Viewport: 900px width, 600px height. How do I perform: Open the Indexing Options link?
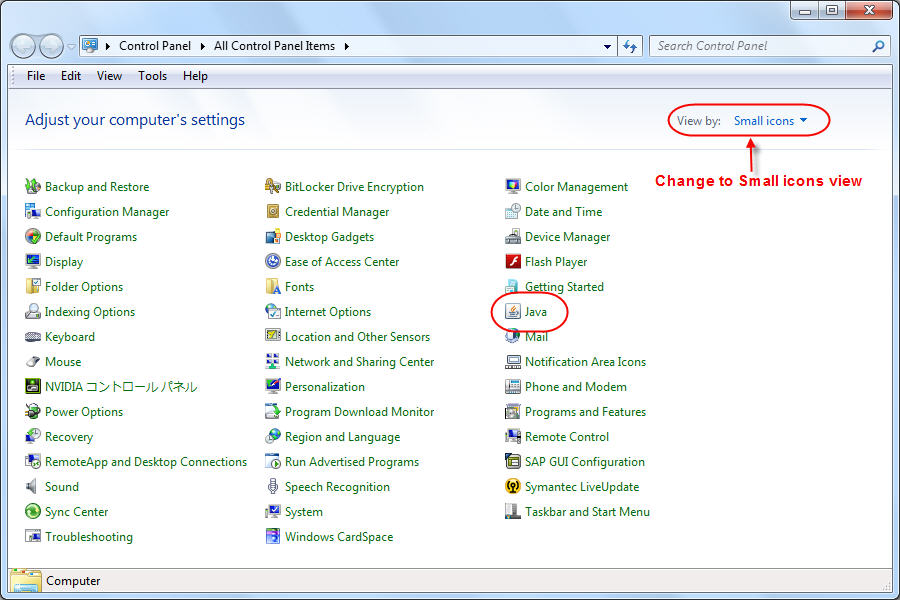tap(90, 312)
